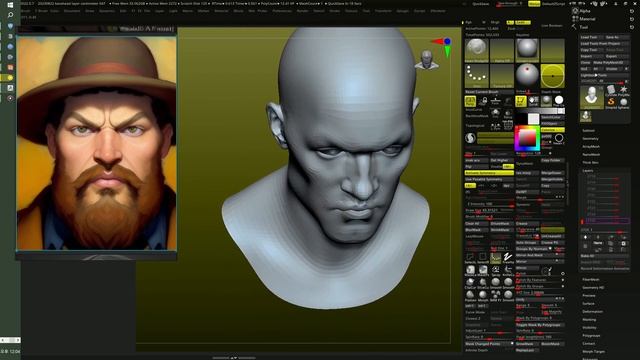This screenshot has height=360, width=640.
Task: Pick a hue in the color picker square
Action: [x=527, y=138]
